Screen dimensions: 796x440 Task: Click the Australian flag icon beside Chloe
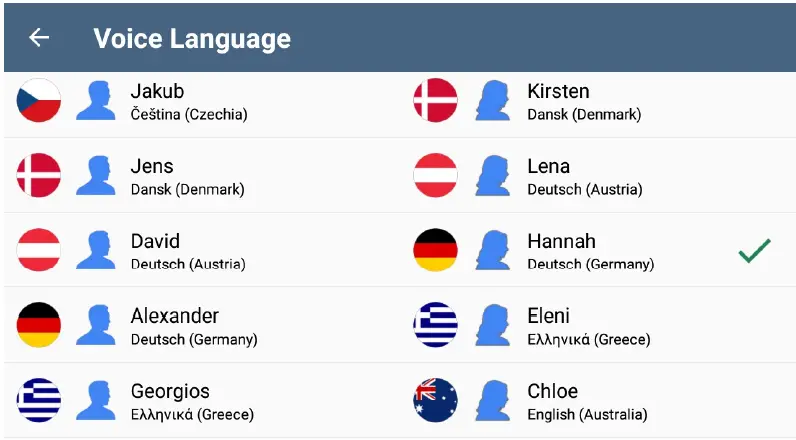[435, 400]
